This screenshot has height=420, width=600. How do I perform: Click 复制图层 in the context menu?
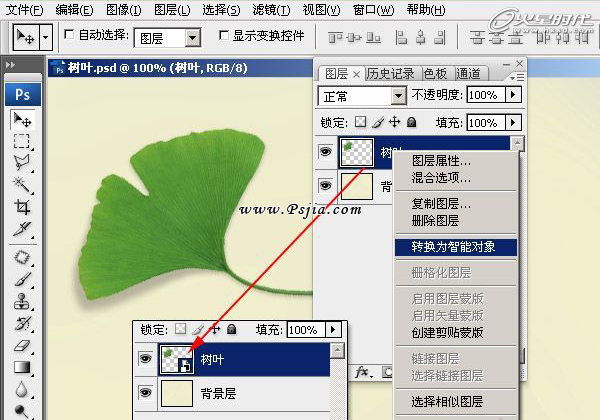441,204
